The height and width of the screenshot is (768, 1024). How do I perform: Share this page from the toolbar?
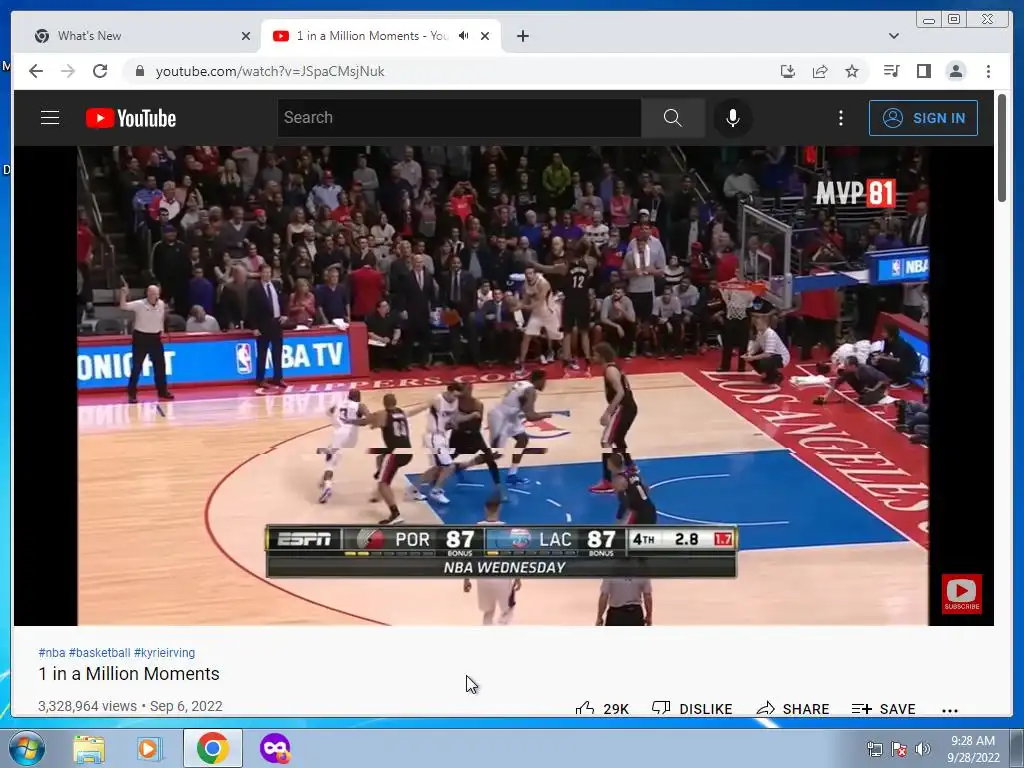pyautogui.click(x=820, y=71)
